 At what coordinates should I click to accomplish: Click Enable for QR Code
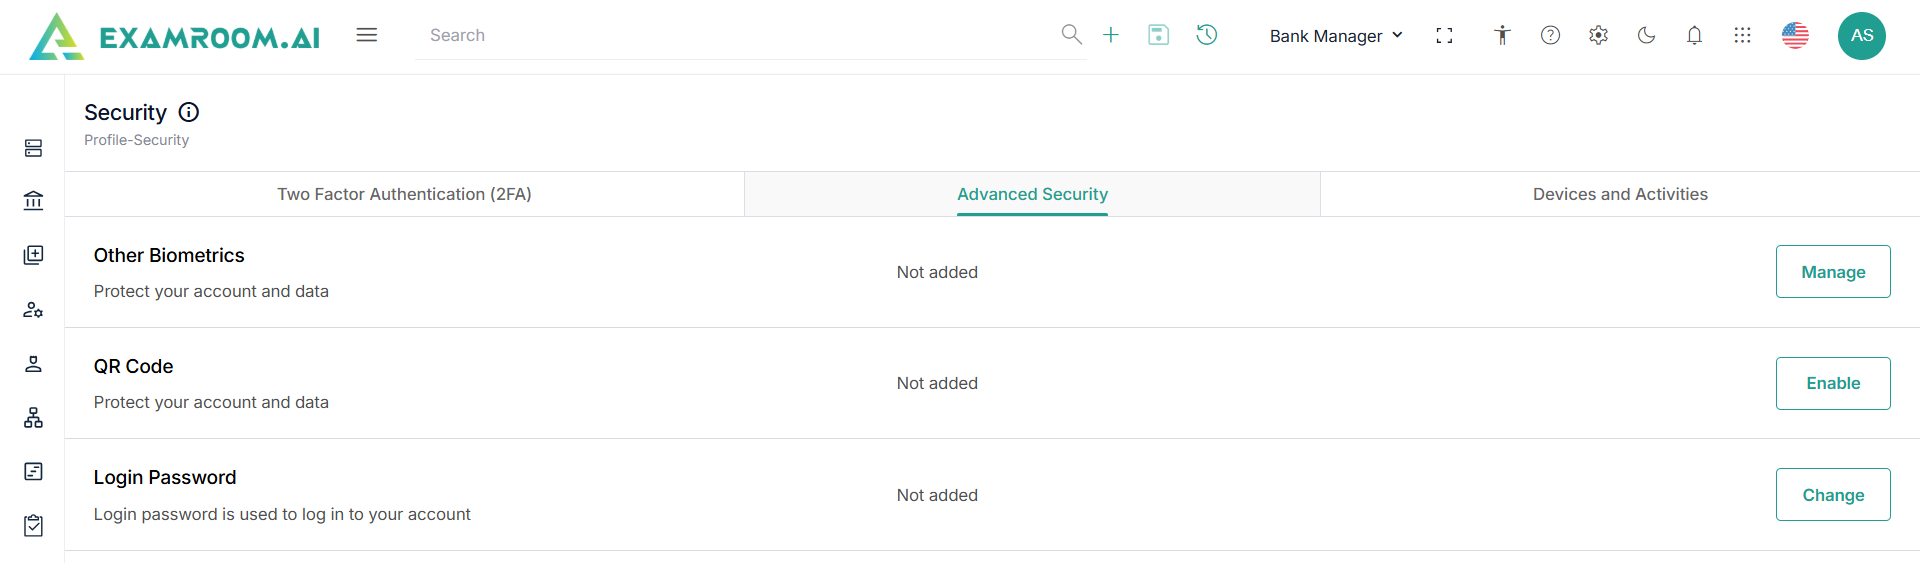1832,383
